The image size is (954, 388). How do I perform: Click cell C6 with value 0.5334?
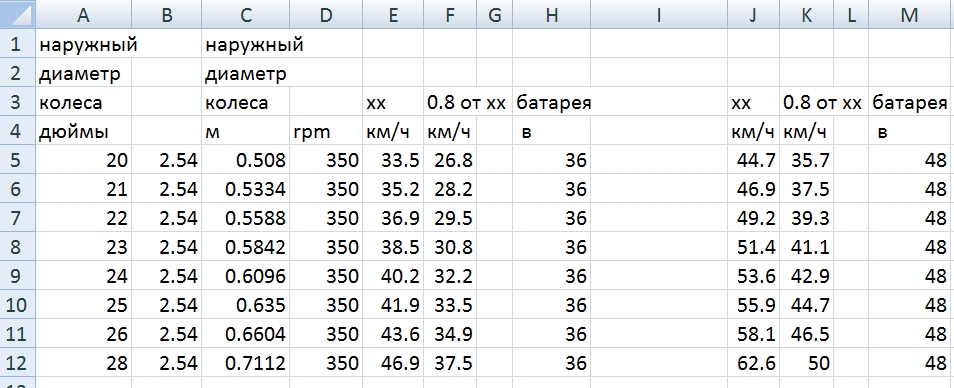pyautogui.click(x=246, y=189)
